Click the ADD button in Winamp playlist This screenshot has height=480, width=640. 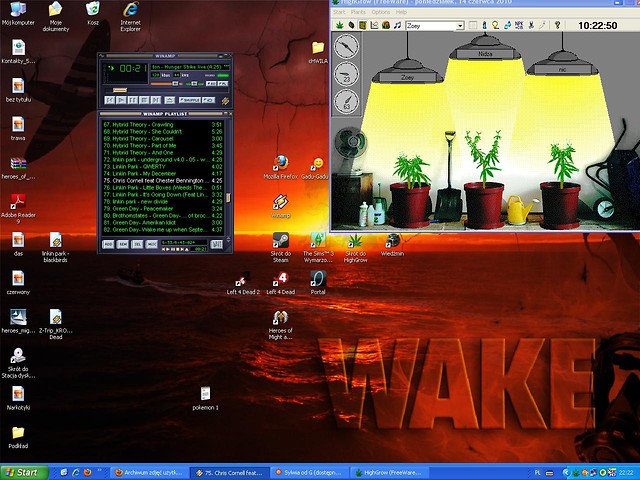tap(108, 244)
